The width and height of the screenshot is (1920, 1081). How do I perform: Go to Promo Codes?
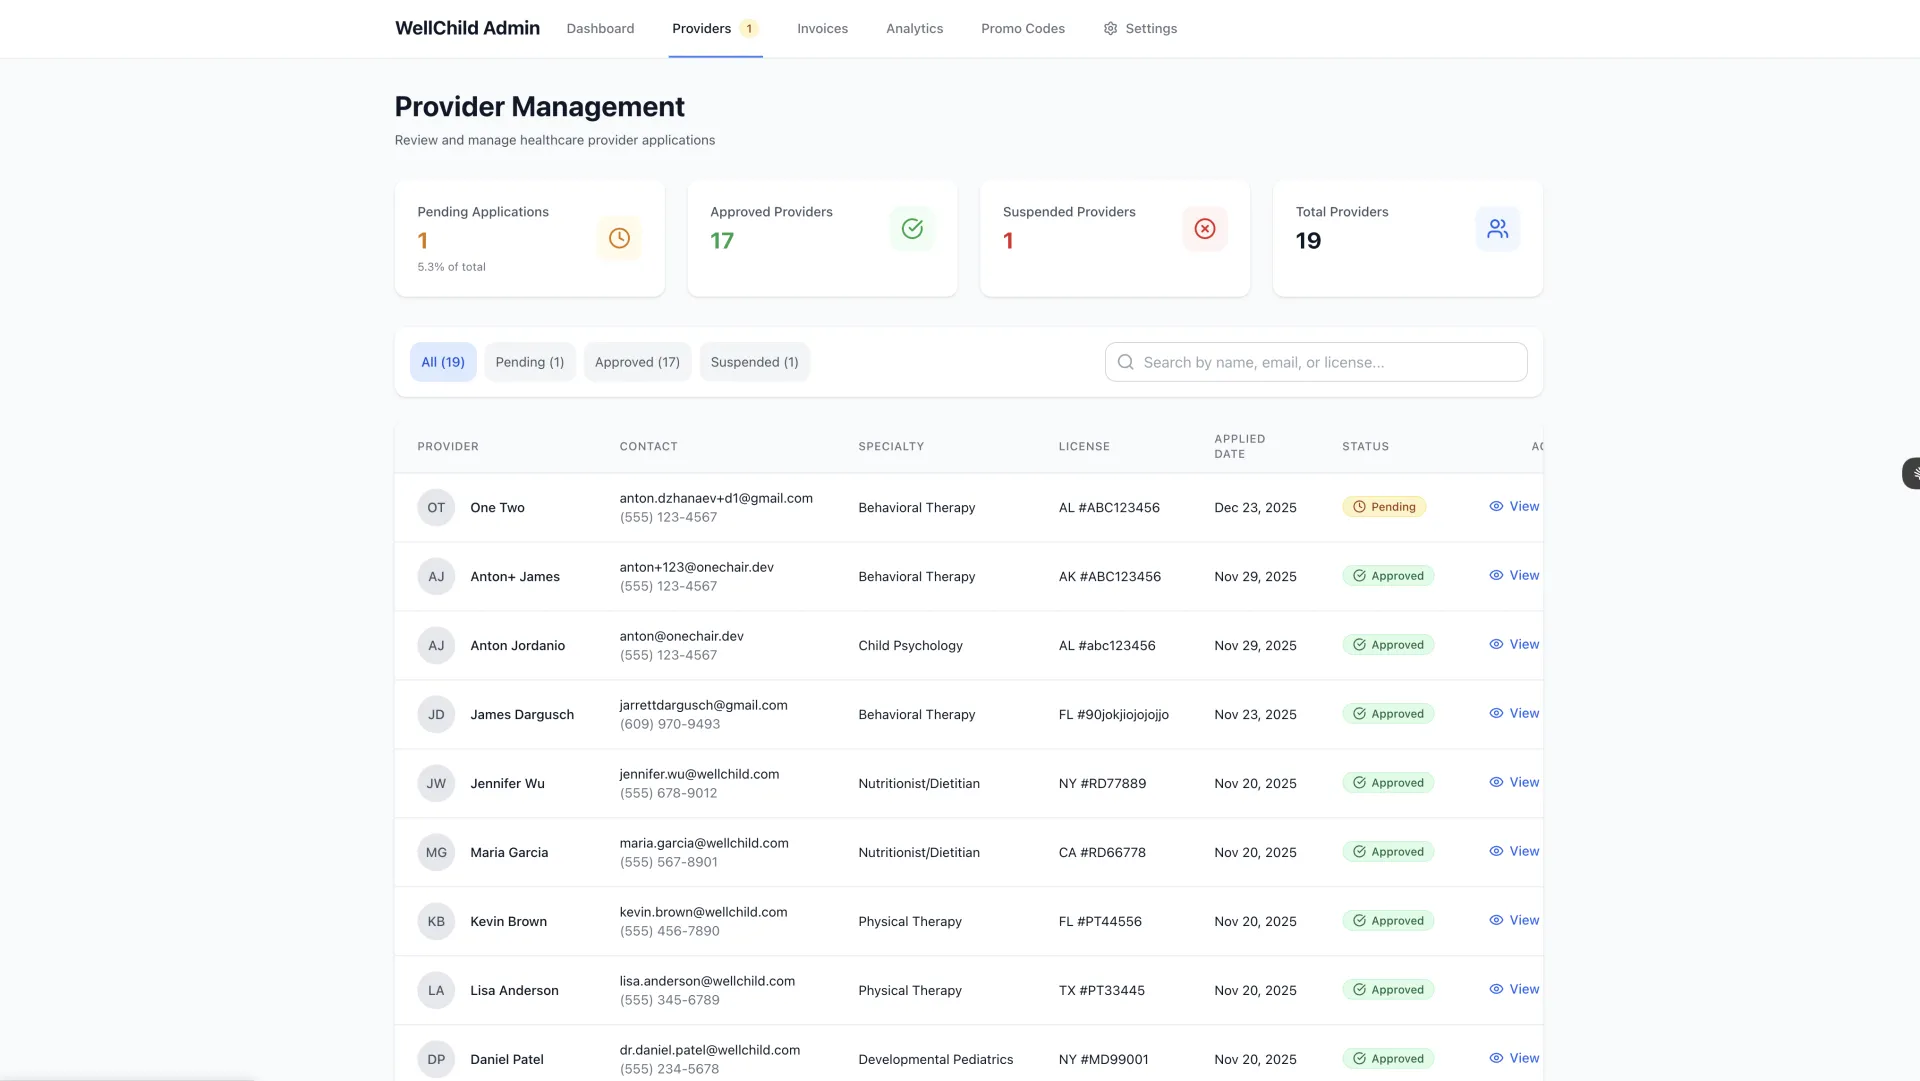coord(1022,29)
